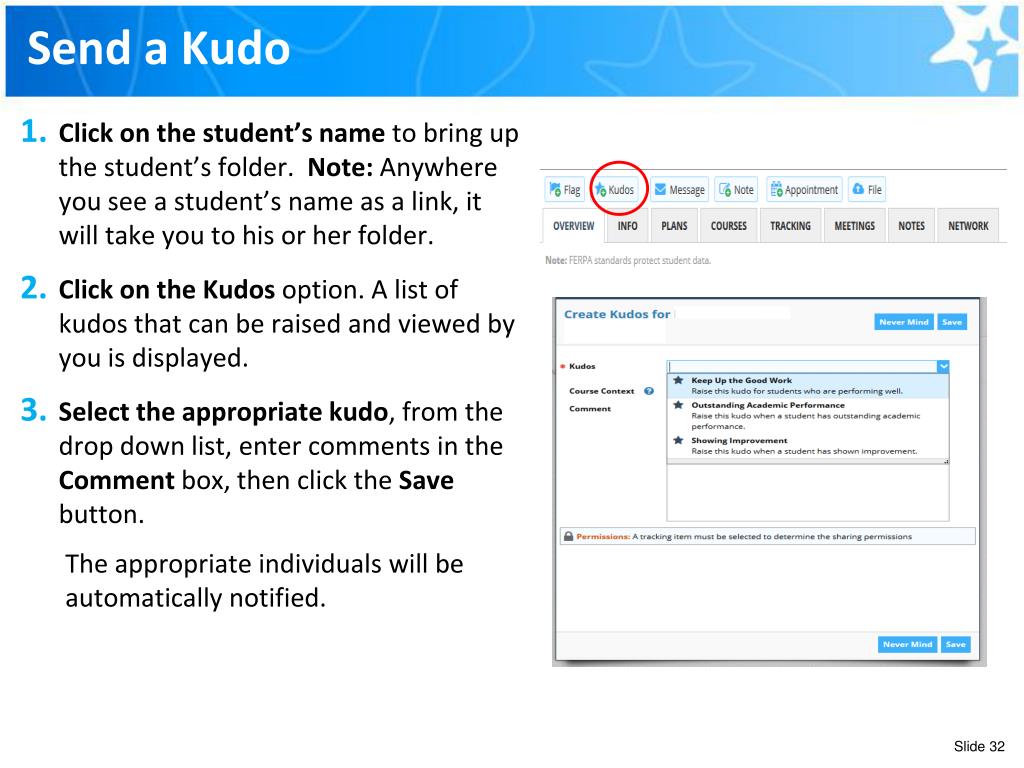Click the File upload button
1024x768 pixels.
tap(868, 189)
